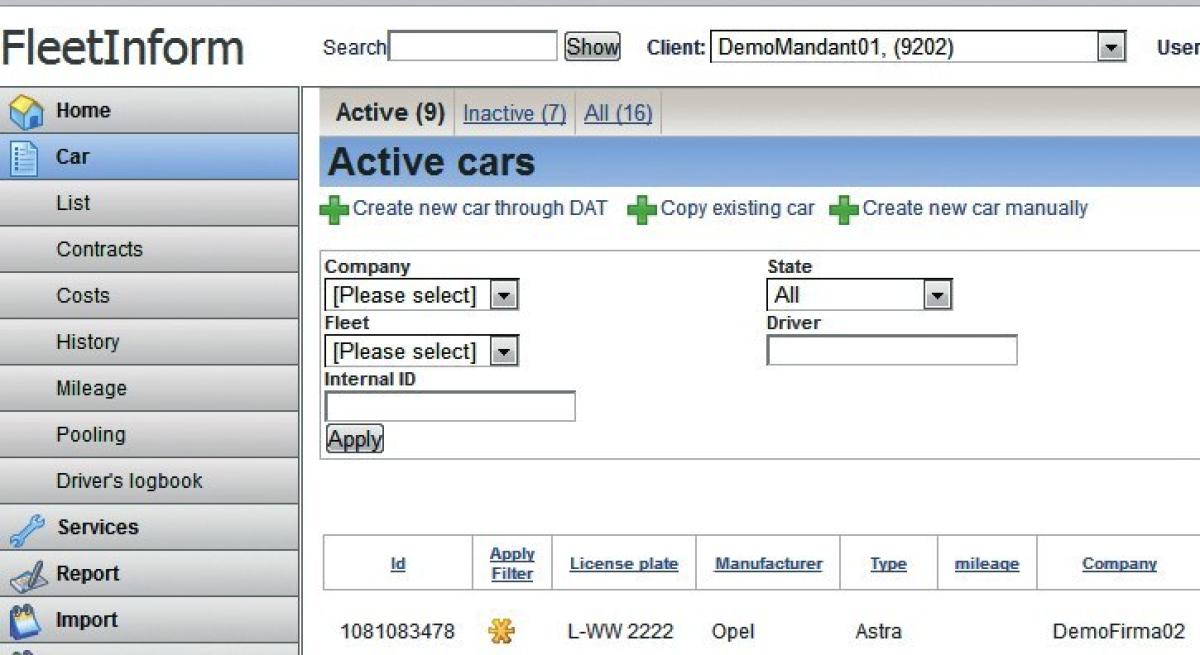
Task: Sort table by Manufacturer column
Action: click(768, 564)
